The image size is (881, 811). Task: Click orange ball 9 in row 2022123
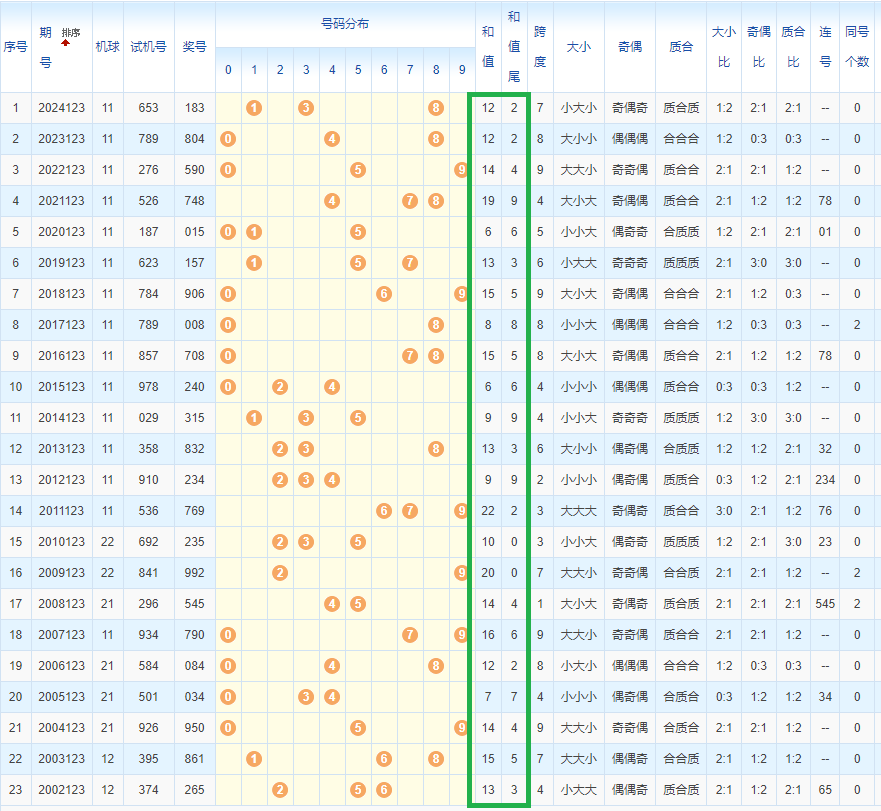pos(461,170)
